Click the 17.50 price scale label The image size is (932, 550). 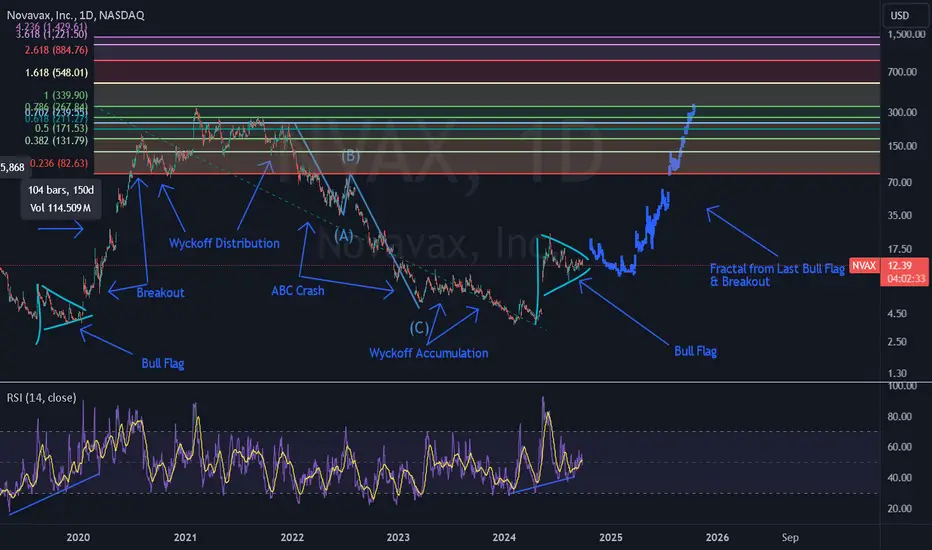(x=900, y=249)
